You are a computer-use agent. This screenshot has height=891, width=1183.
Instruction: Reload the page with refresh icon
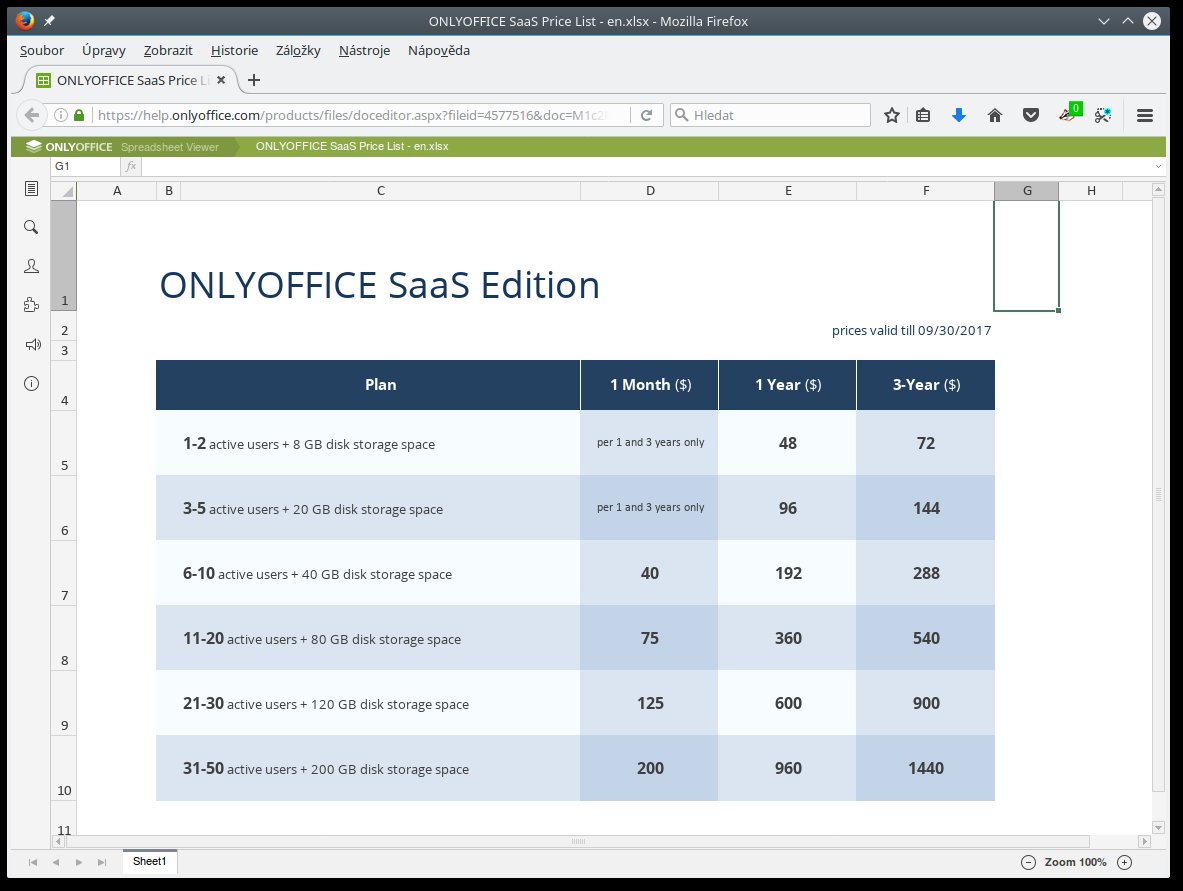[x=647, y=115]
